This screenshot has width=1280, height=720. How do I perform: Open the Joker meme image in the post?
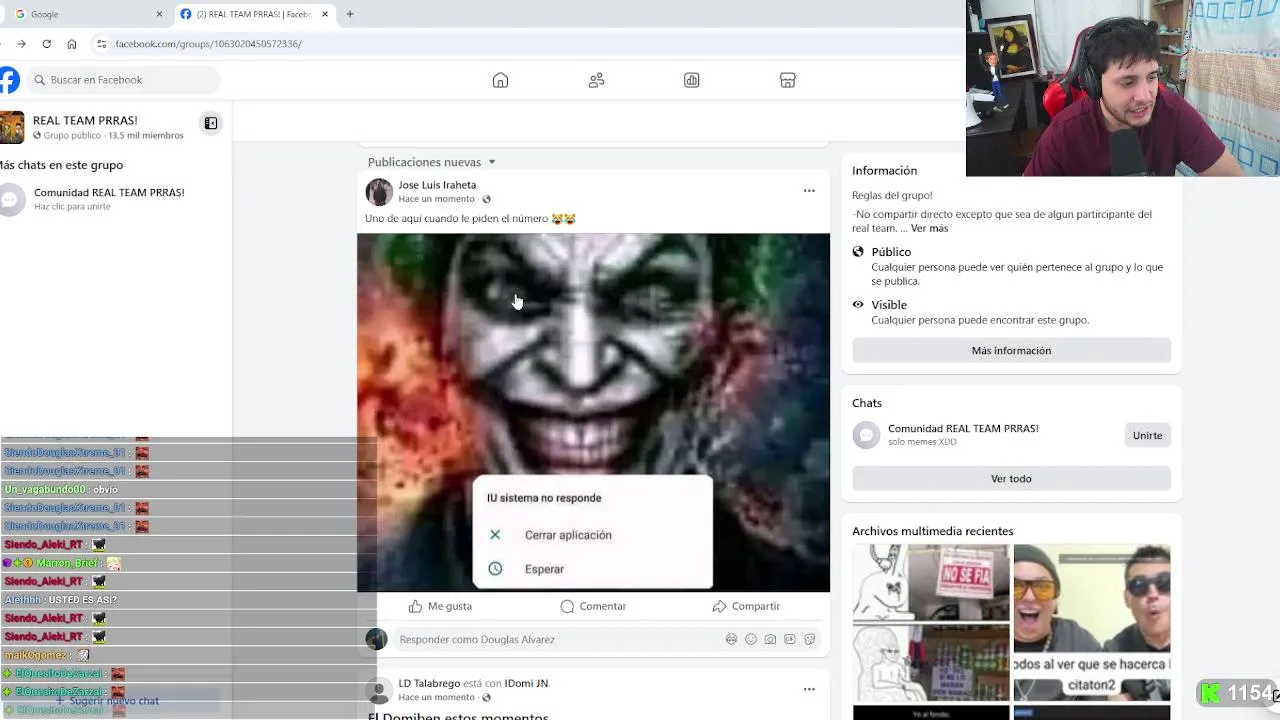593,412
